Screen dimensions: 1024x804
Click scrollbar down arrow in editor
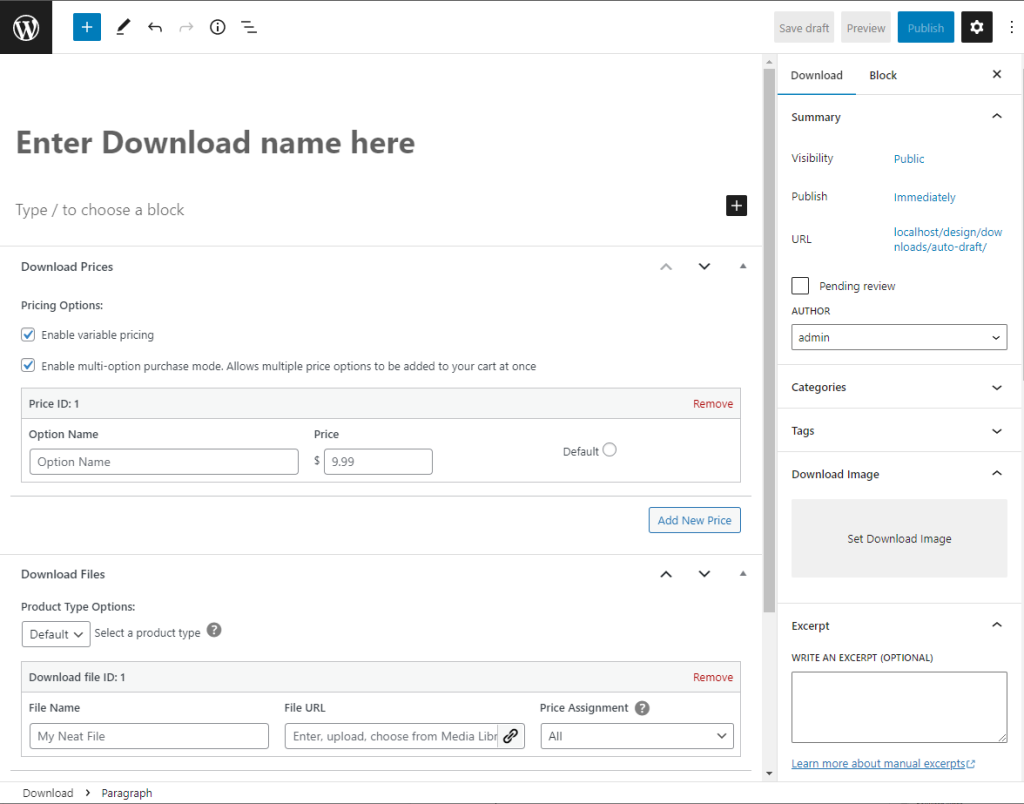pyautogui.click(x=769, y=773)
